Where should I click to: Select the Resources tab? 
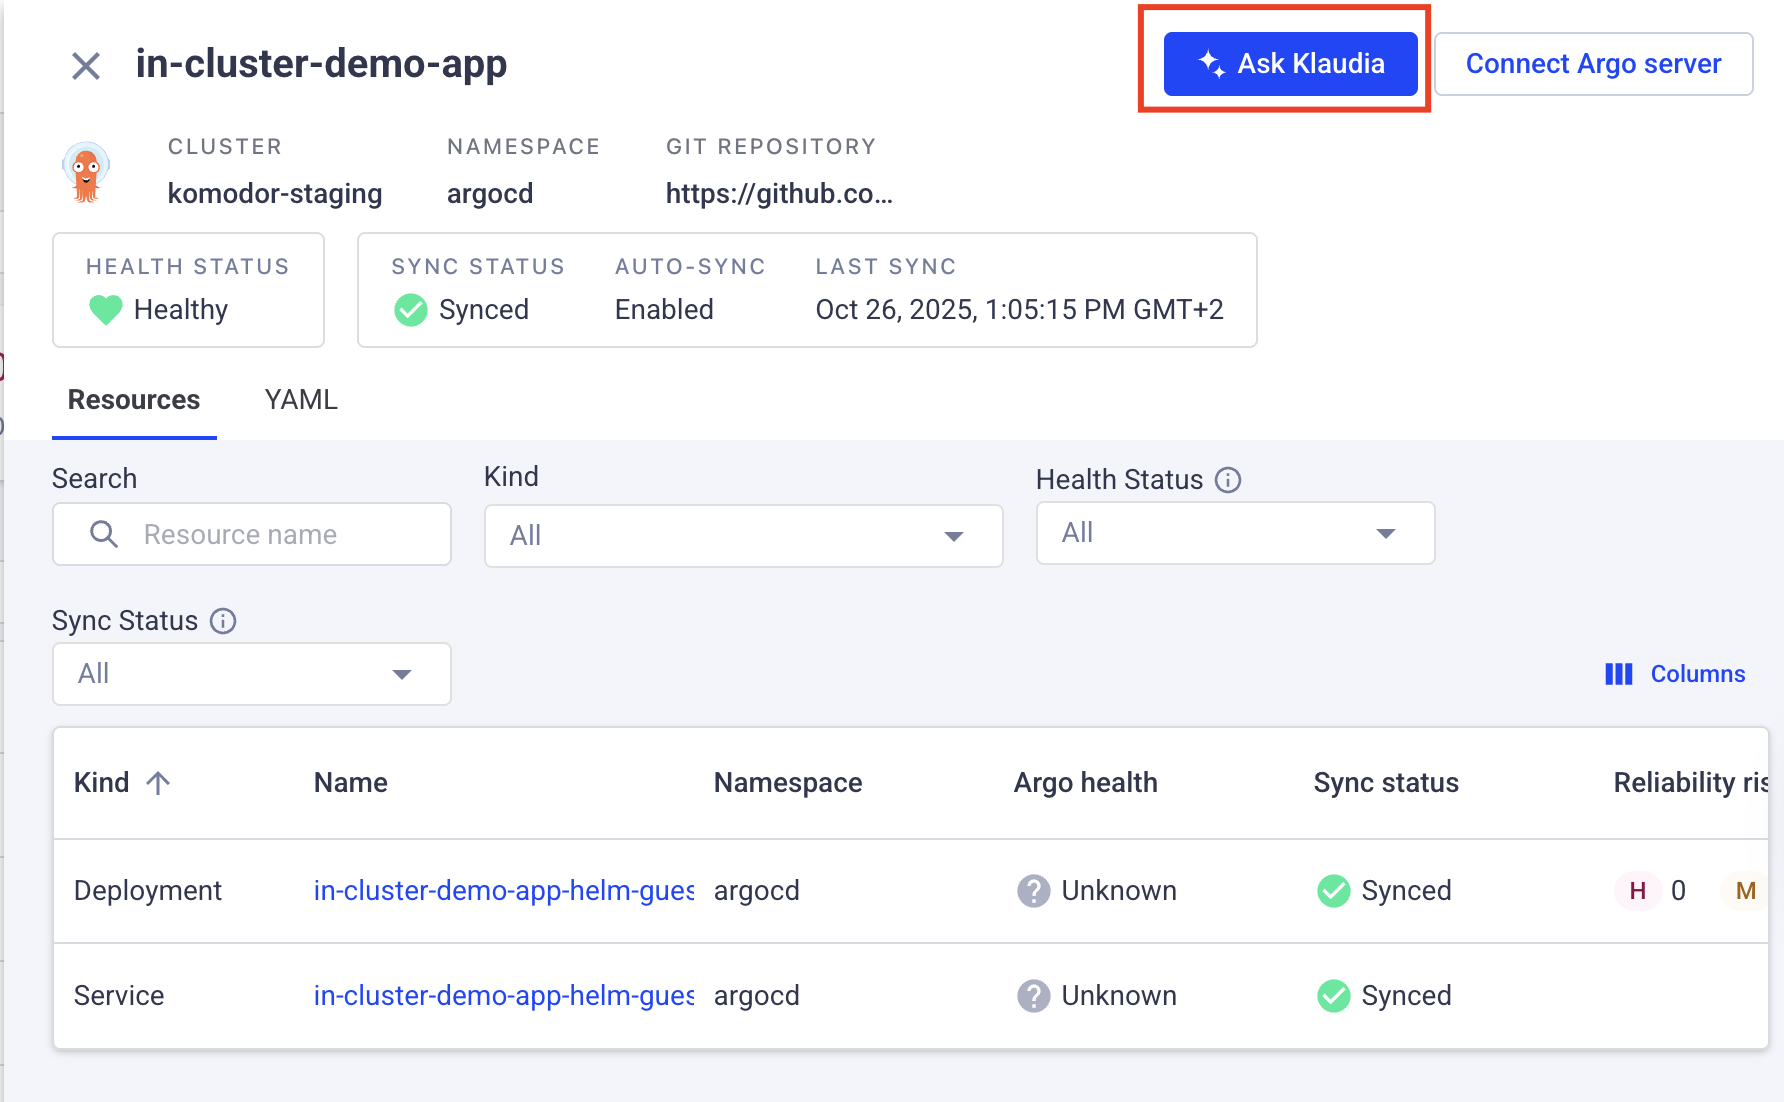coord(134,400)
